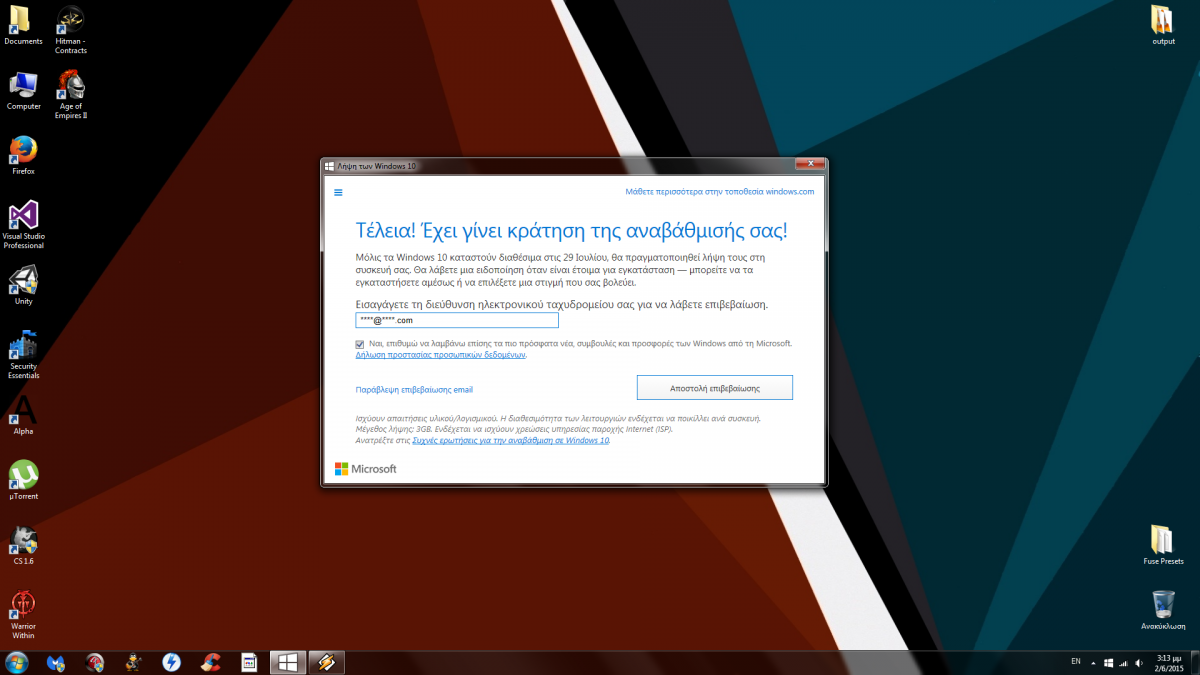Viewport: 1200px width, 675px height.
Task: Open Security Essentials desktop shortcut
Action: click(x=23, y=354)
